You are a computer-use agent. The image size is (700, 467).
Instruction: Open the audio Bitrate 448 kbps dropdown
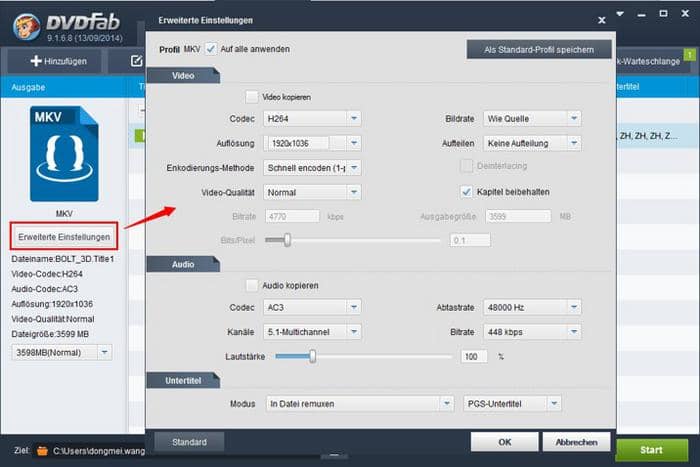(x=532, y=332)
